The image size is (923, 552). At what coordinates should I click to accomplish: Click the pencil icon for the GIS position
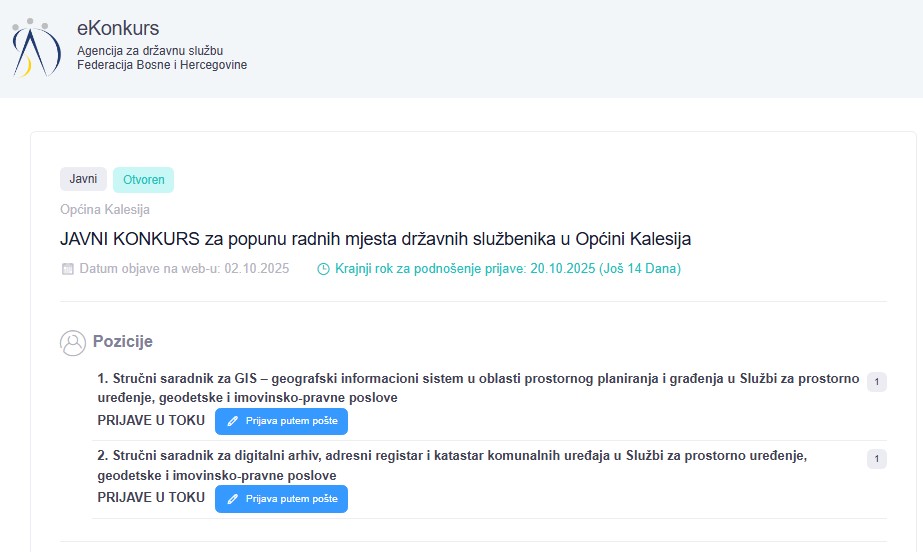pos(233,421)
